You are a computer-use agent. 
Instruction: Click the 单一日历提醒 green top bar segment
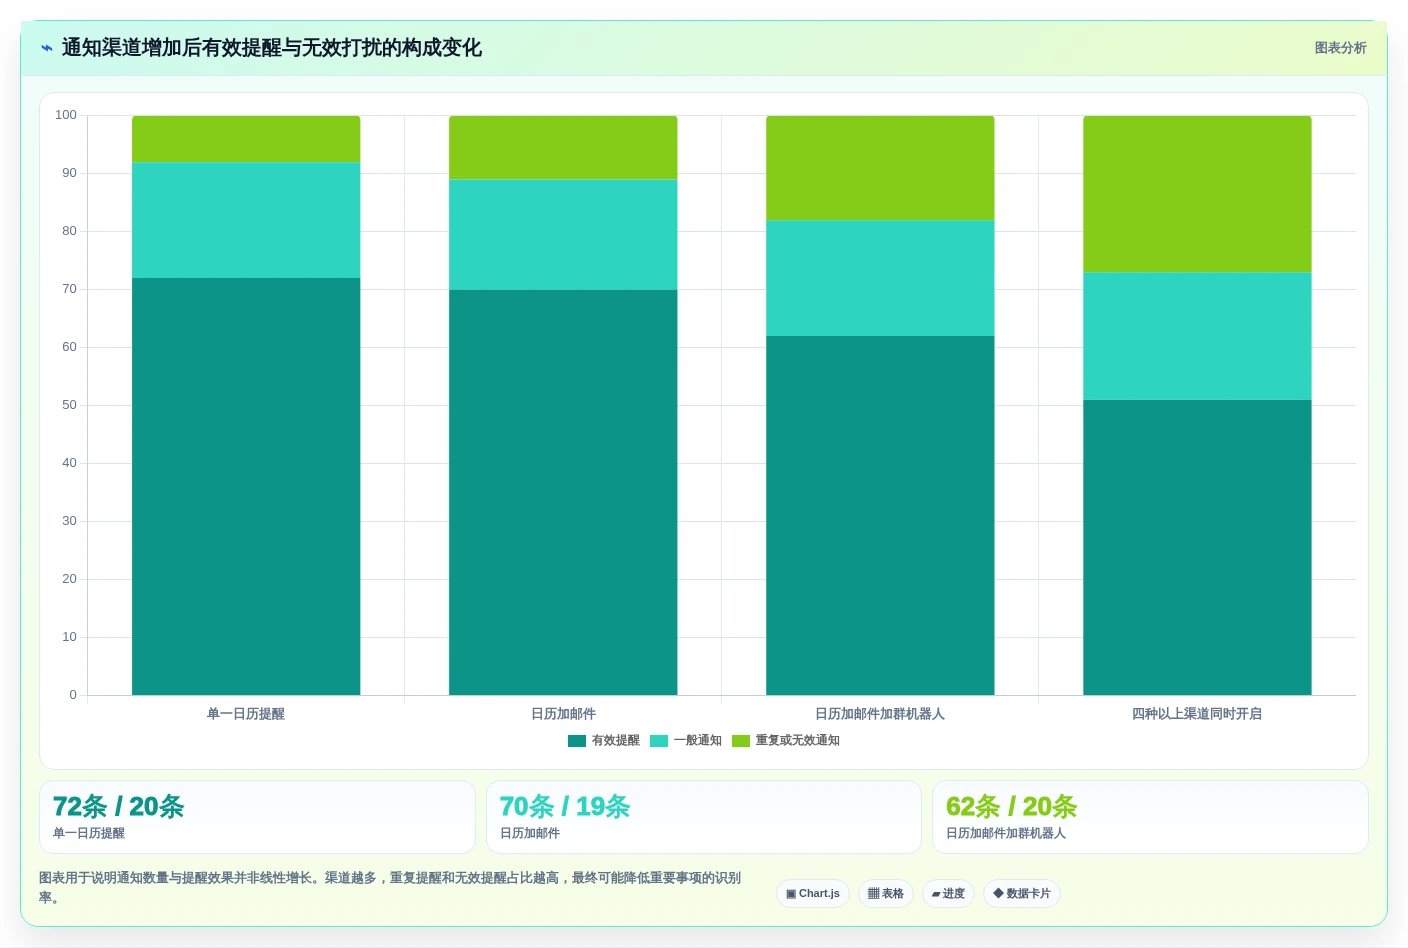click(x=246, y=139)
